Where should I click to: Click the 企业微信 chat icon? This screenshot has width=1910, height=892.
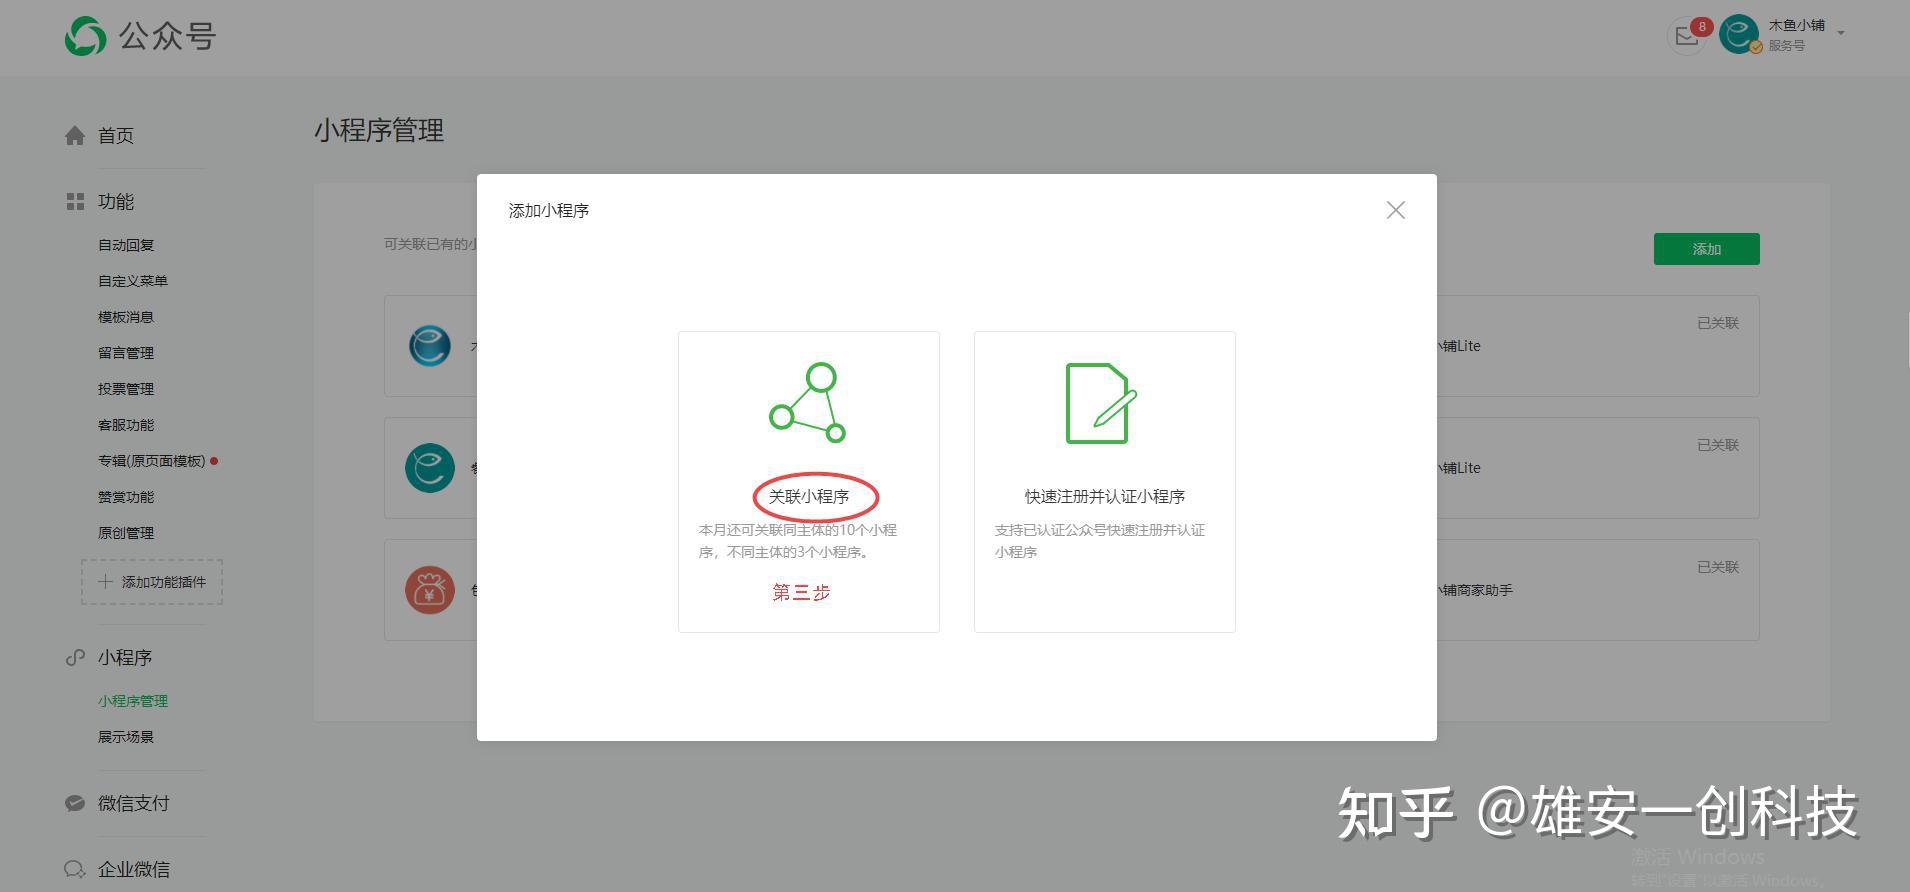[75, 869]
